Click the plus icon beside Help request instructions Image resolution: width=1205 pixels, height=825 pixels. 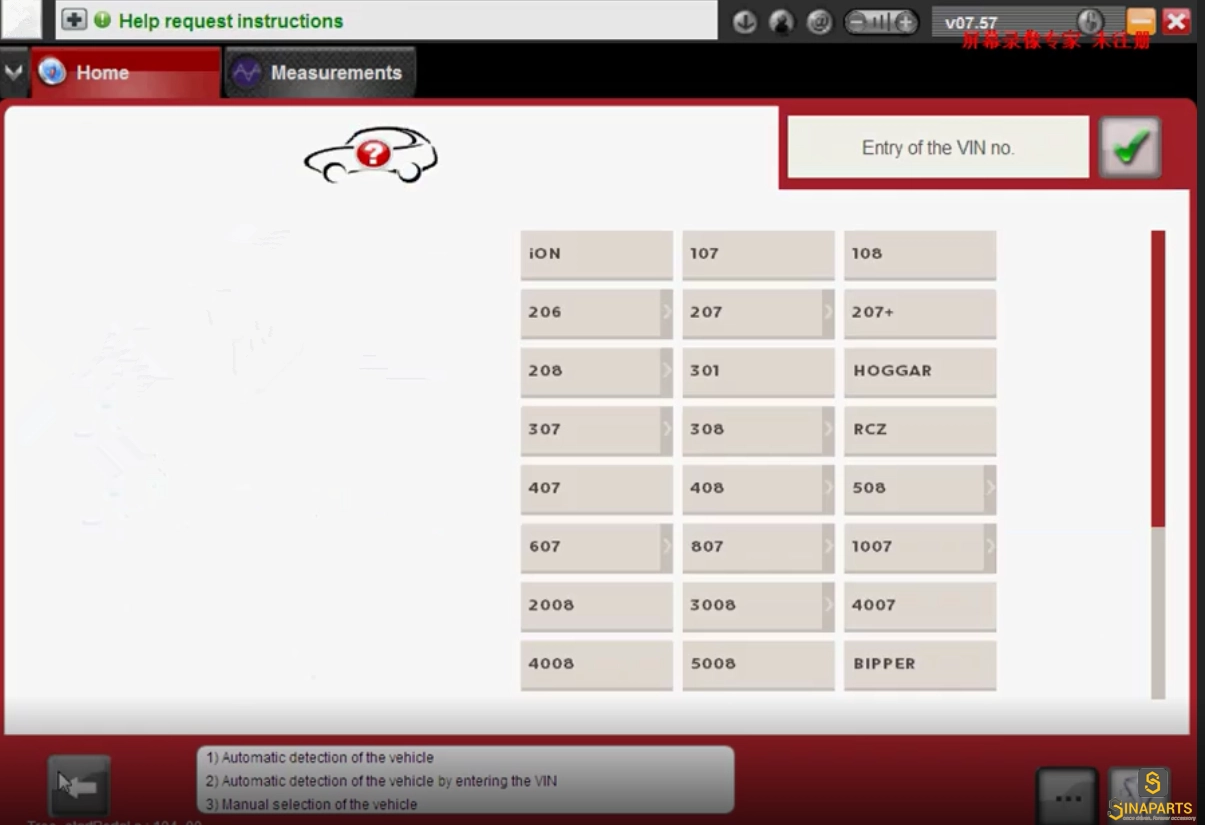coord(74,20)
